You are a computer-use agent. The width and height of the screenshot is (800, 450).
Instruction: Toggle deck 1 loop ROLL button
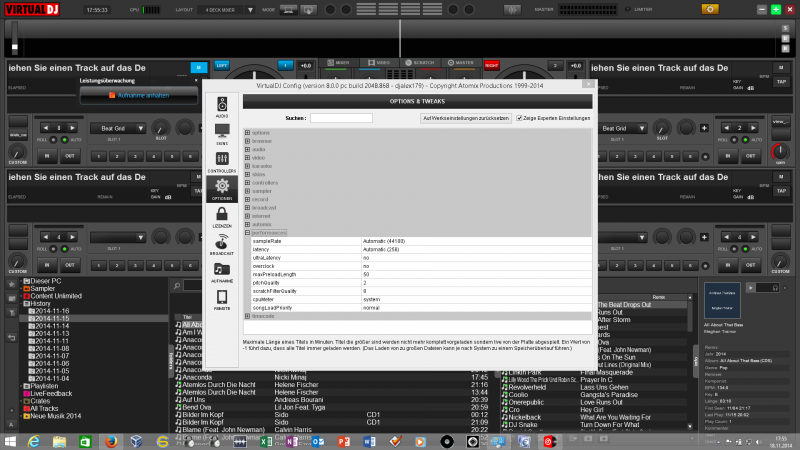(x=53, y=140)
